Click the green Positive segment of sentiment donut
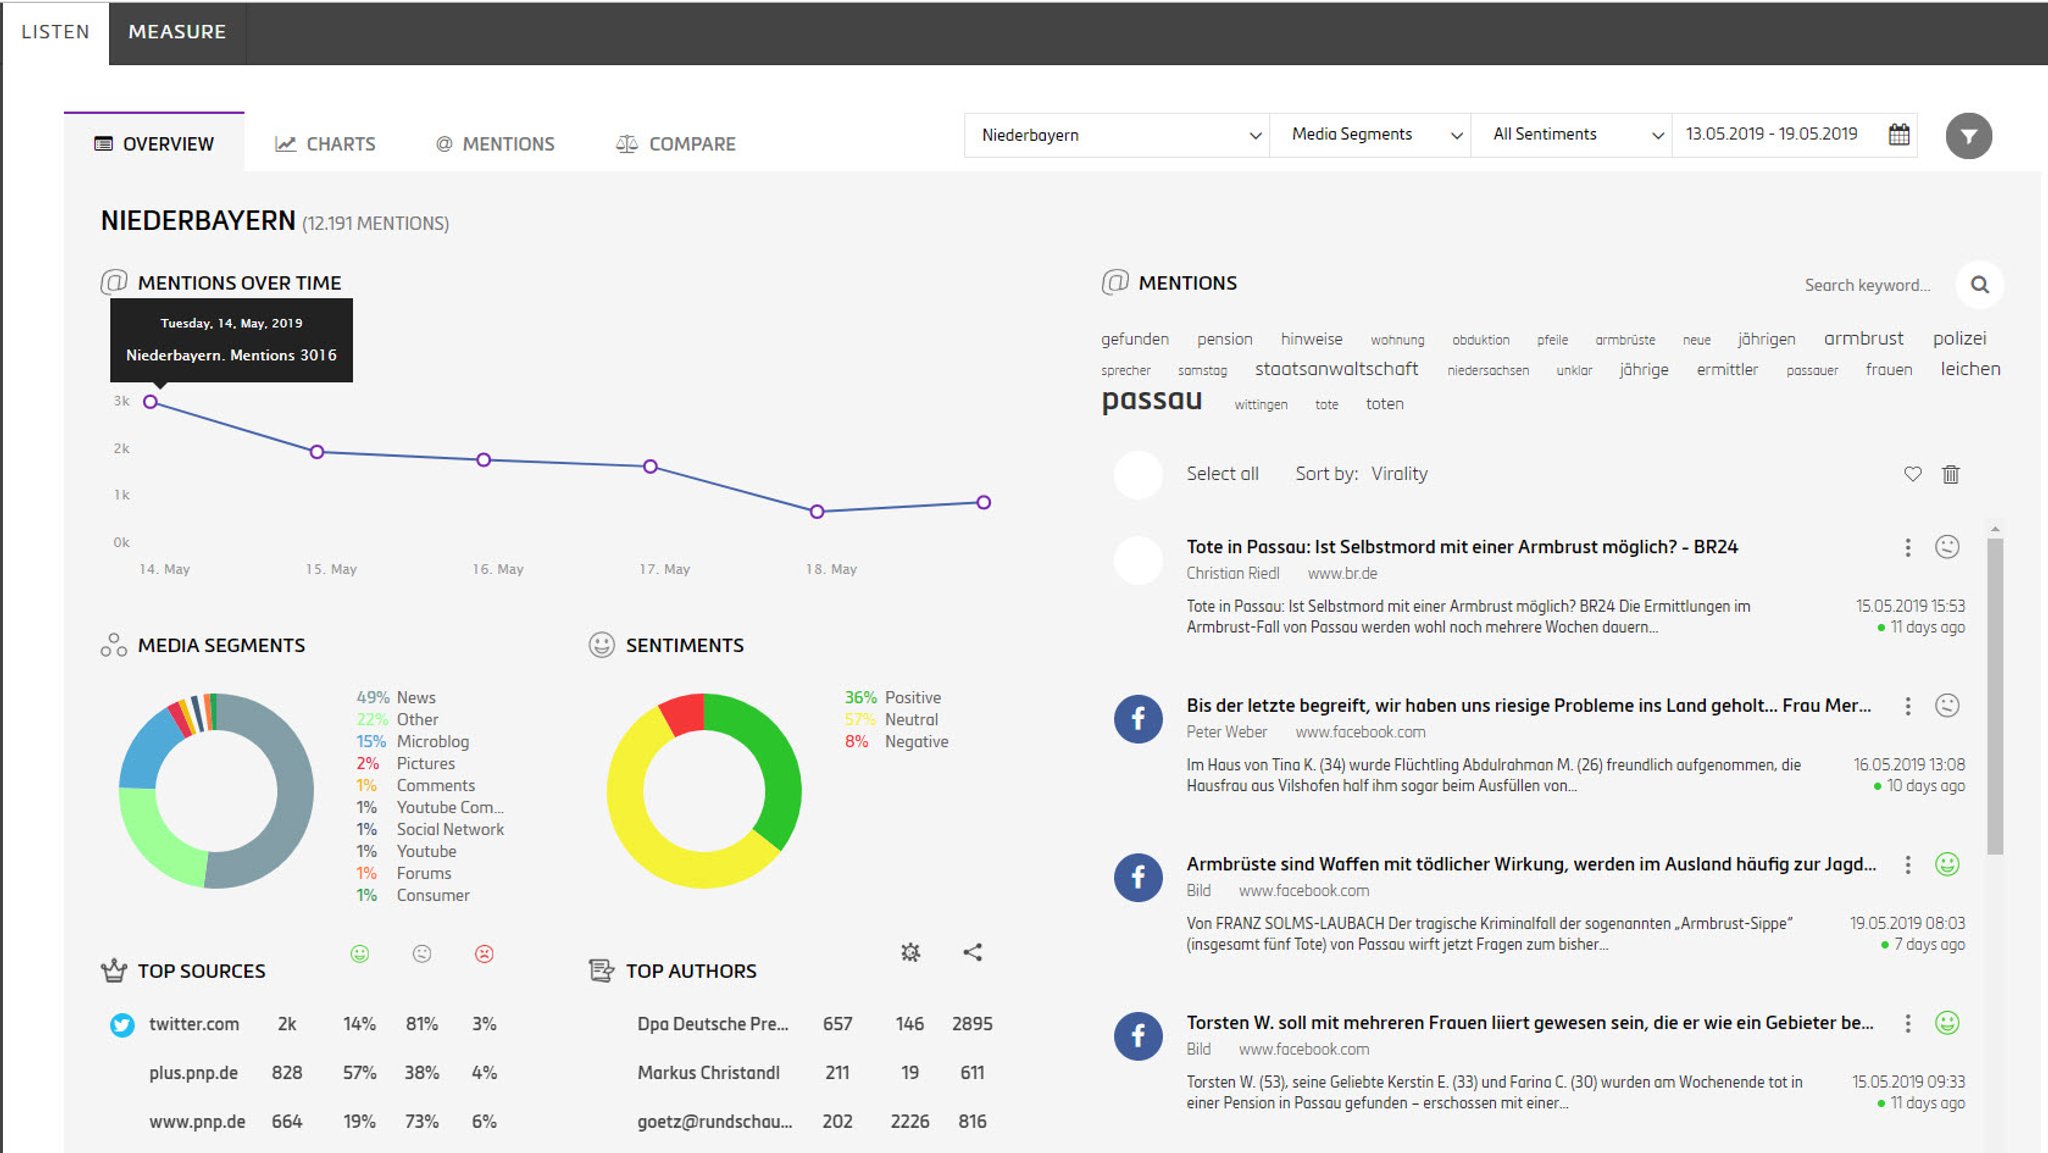2048x1153 pixels. click(x=780, y=760)
